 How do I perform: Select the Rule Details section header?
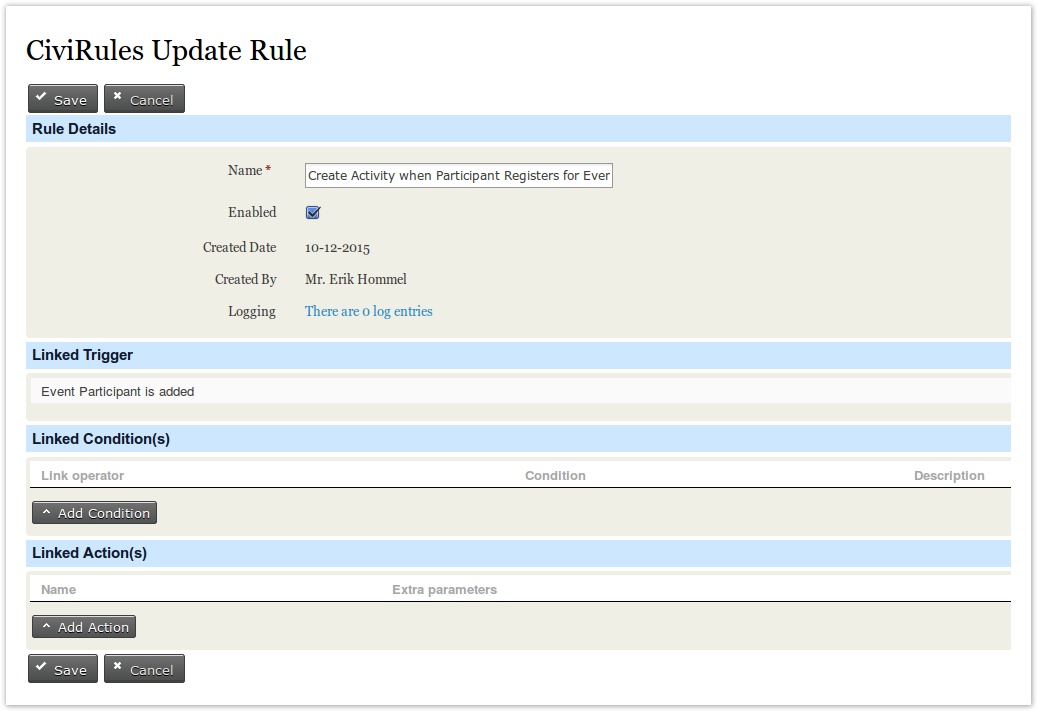tap(74, 129)
